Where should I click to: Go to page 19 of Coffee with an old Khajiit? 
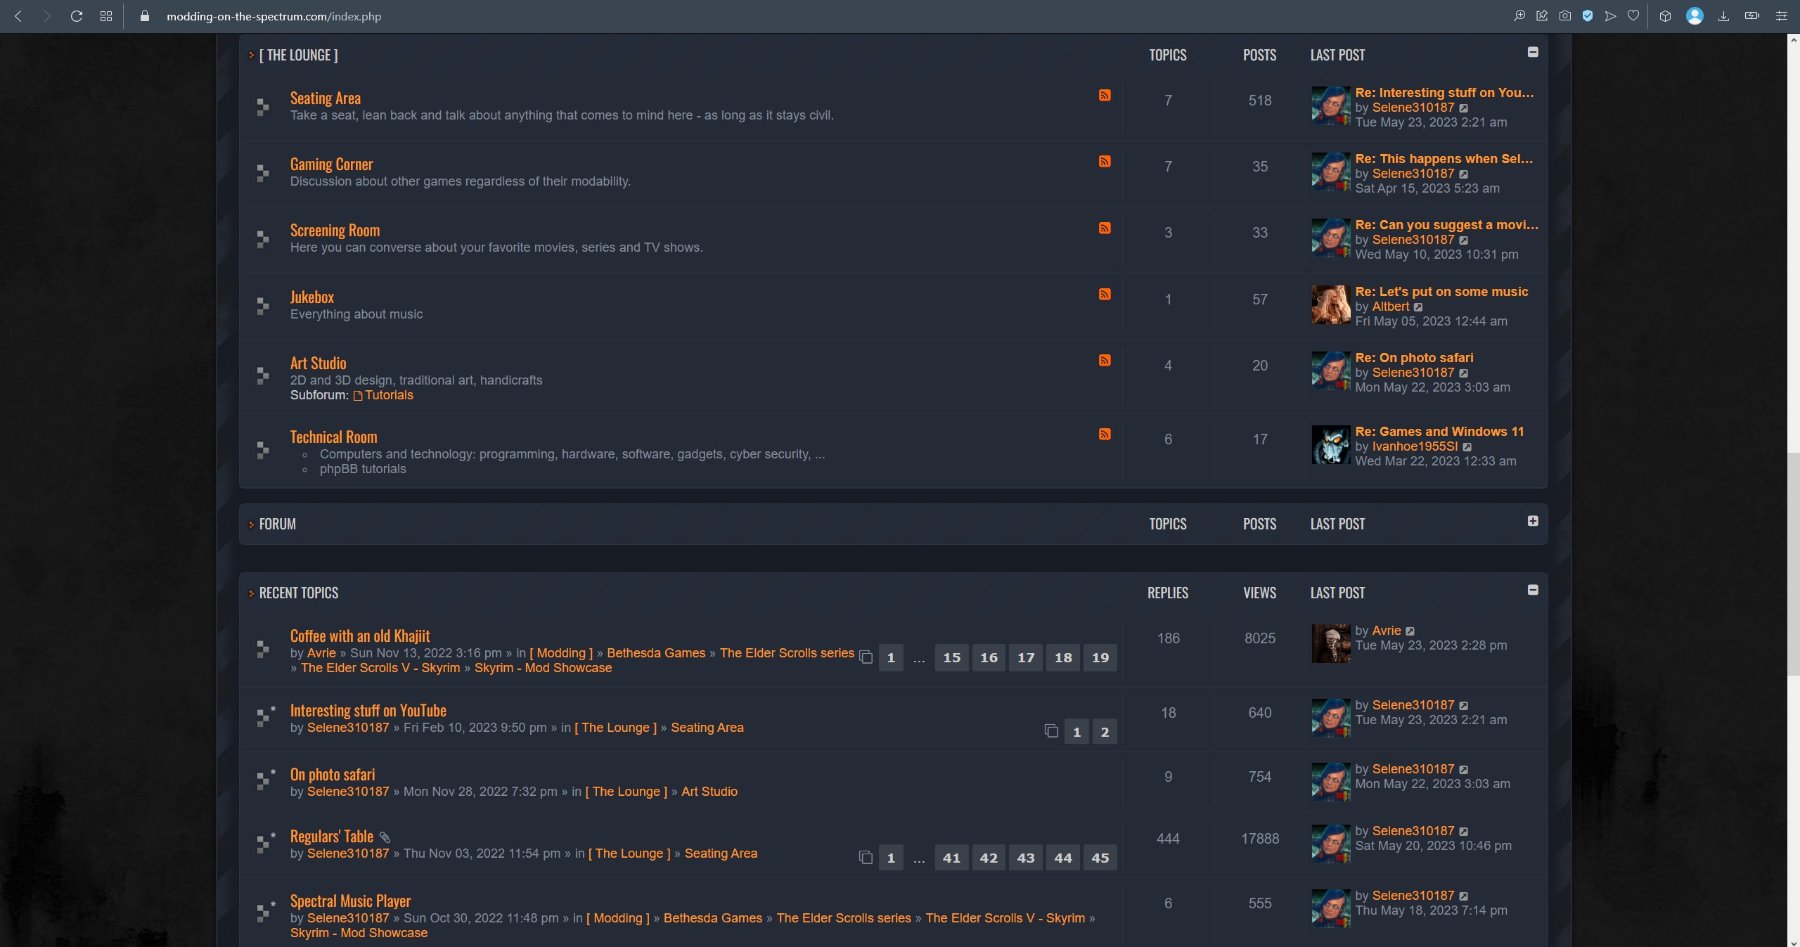point(1100,658)
